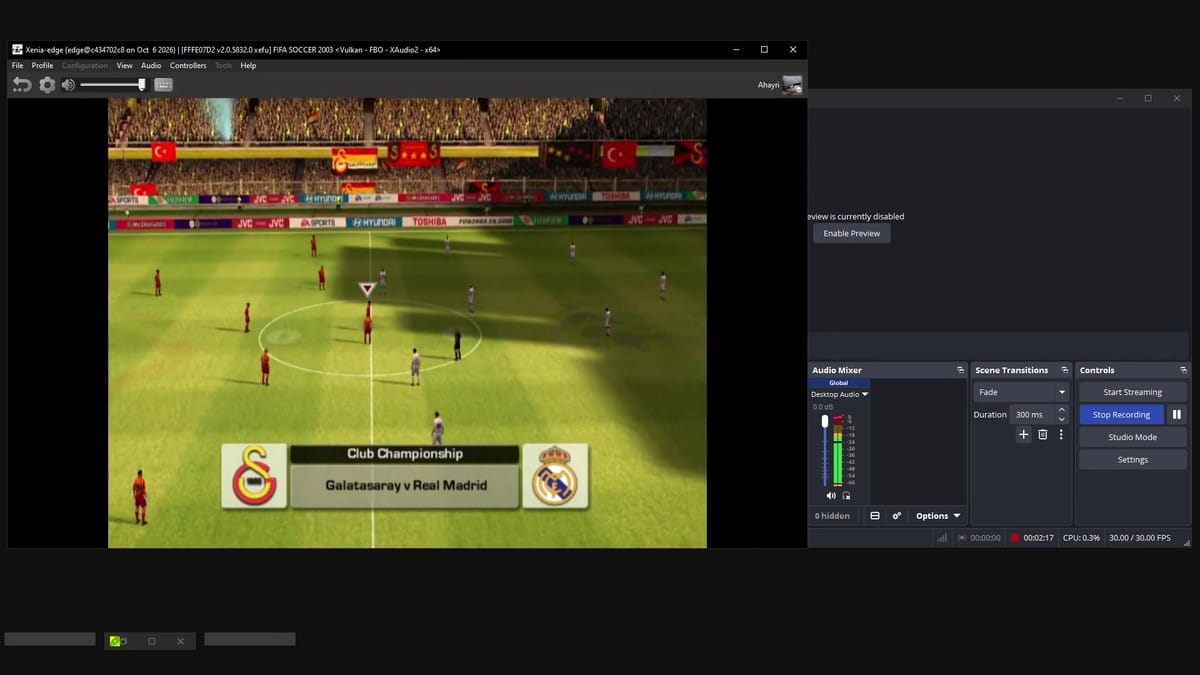Toggle Audio Mixer layout icon
The image size is (1200, 675).
pyautogui.click(x=875, y=516)
